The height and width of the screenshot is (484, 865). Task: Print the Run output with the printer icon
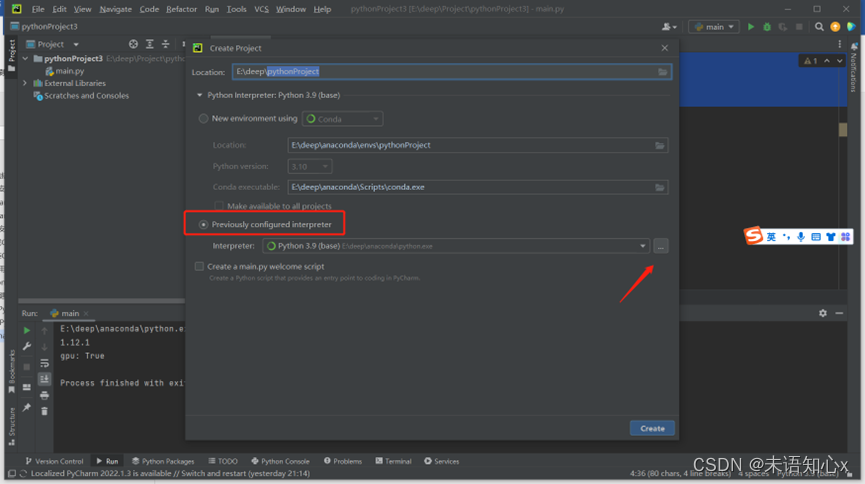[45, 395]
